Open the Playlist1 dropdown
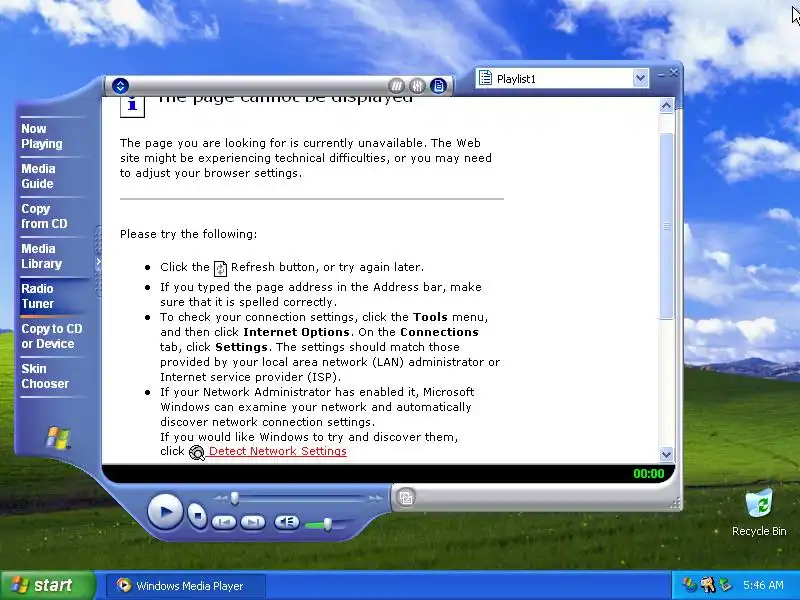 [x=640, y=79]
